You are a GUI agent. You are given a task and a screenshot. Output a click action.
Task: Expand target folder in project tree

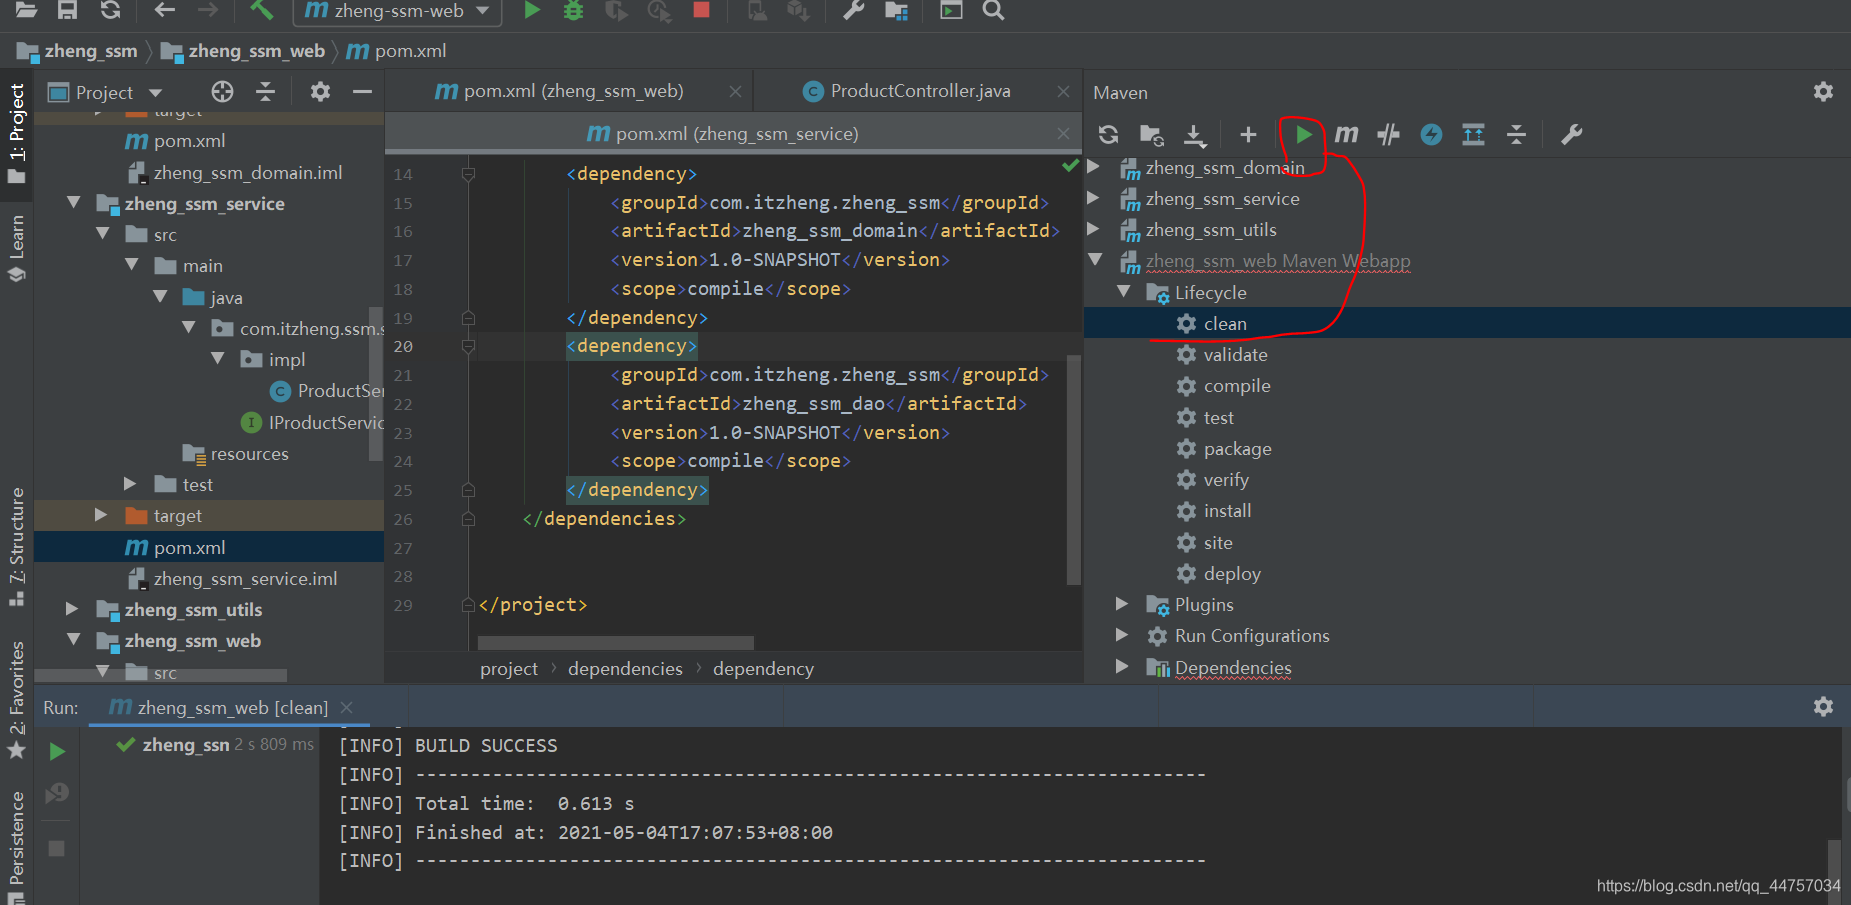coord(100,515)
